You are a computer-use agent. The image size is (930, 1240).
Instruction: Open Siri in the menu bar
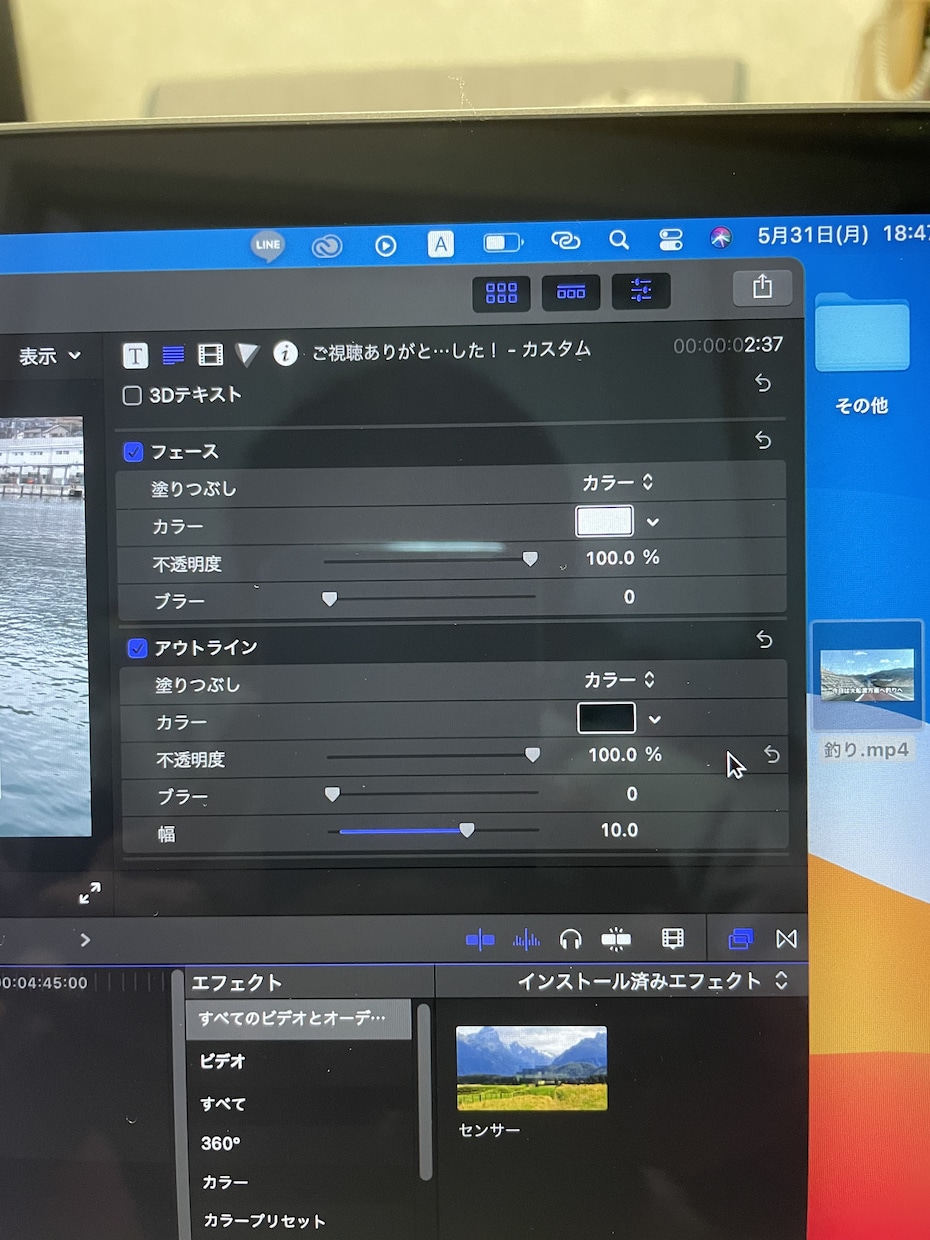pyautogui.click(x=721, y=238)
